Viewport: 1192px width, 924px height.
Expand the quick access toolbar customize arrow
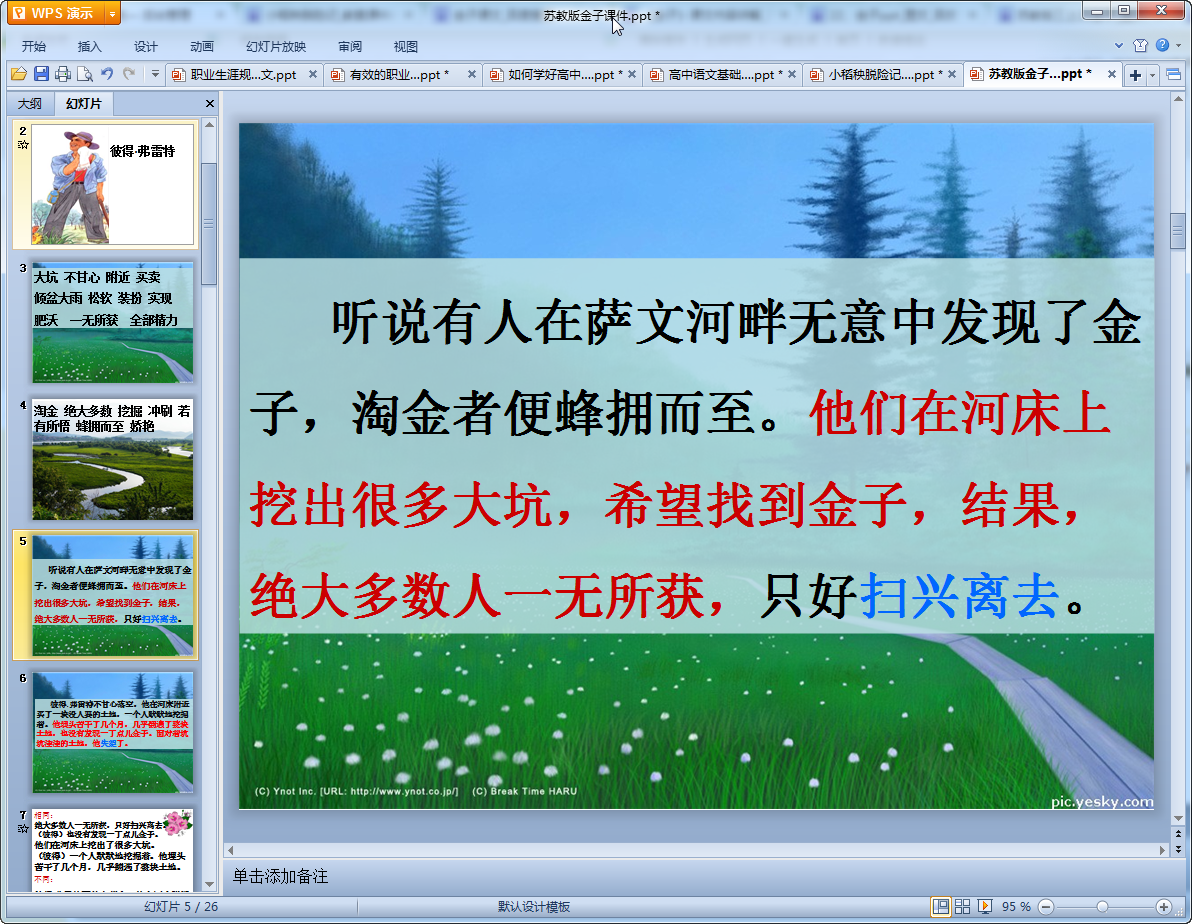(x=155, y=74)
